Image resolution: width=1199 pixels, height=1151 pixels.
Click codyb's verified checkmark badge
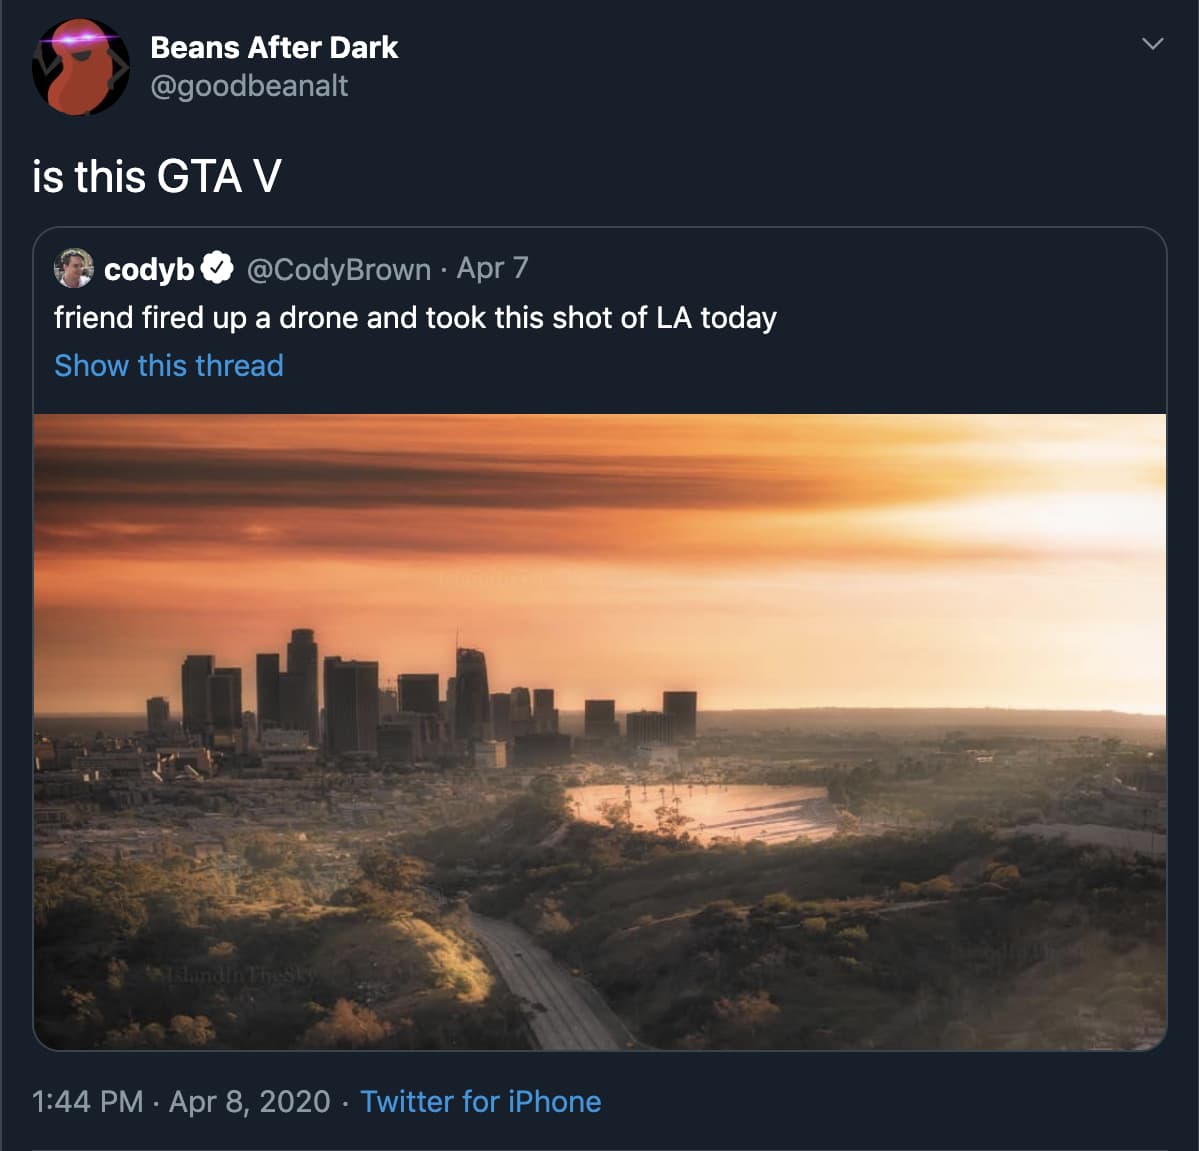click(218, 267)
